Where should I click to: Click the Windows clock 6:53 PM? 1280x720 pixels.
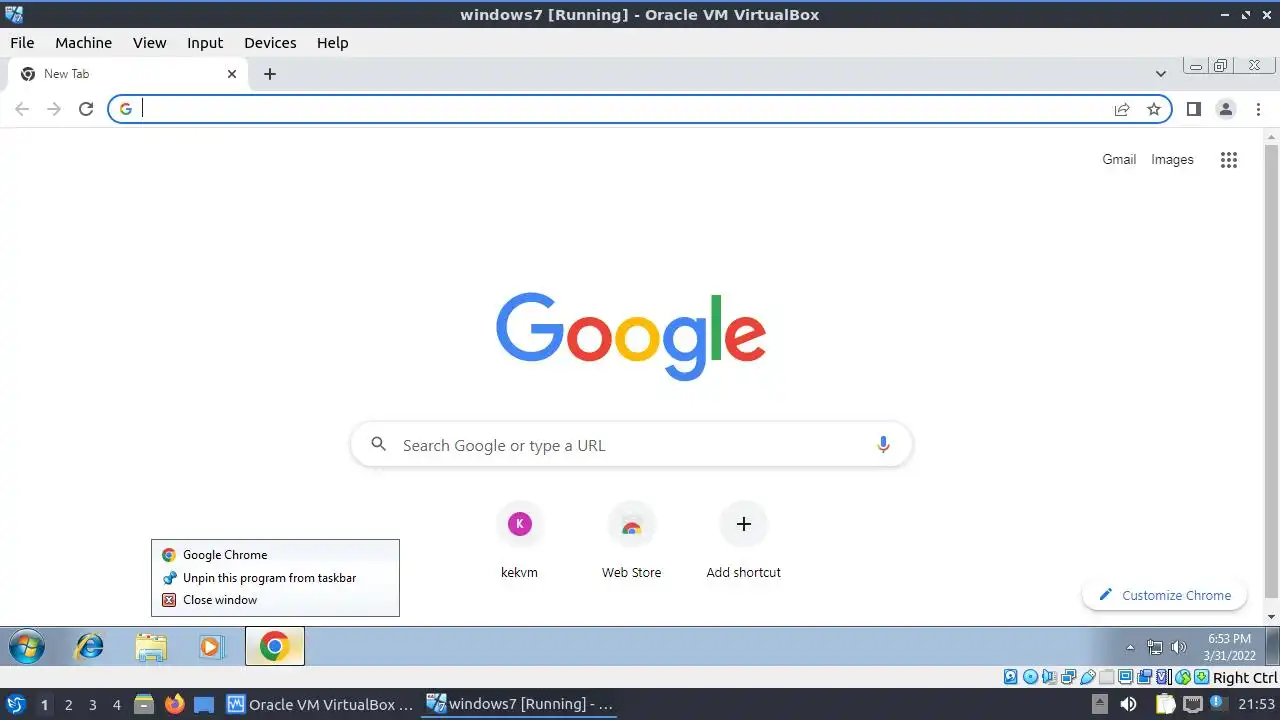(x=1229, y=638)
